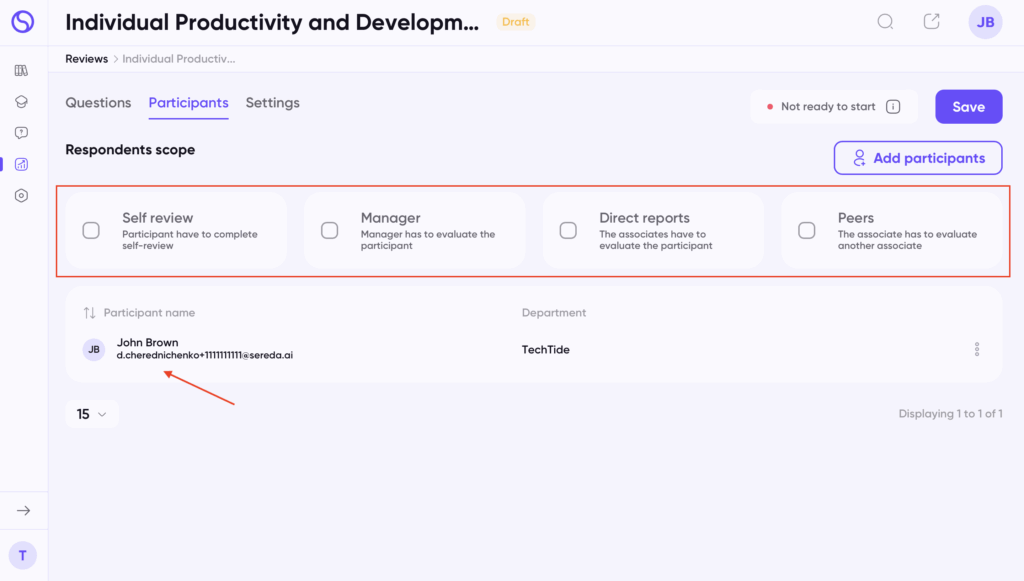
Task: Switch to the Settings tab
Action: pyautogui.click(x=272, y=103)
